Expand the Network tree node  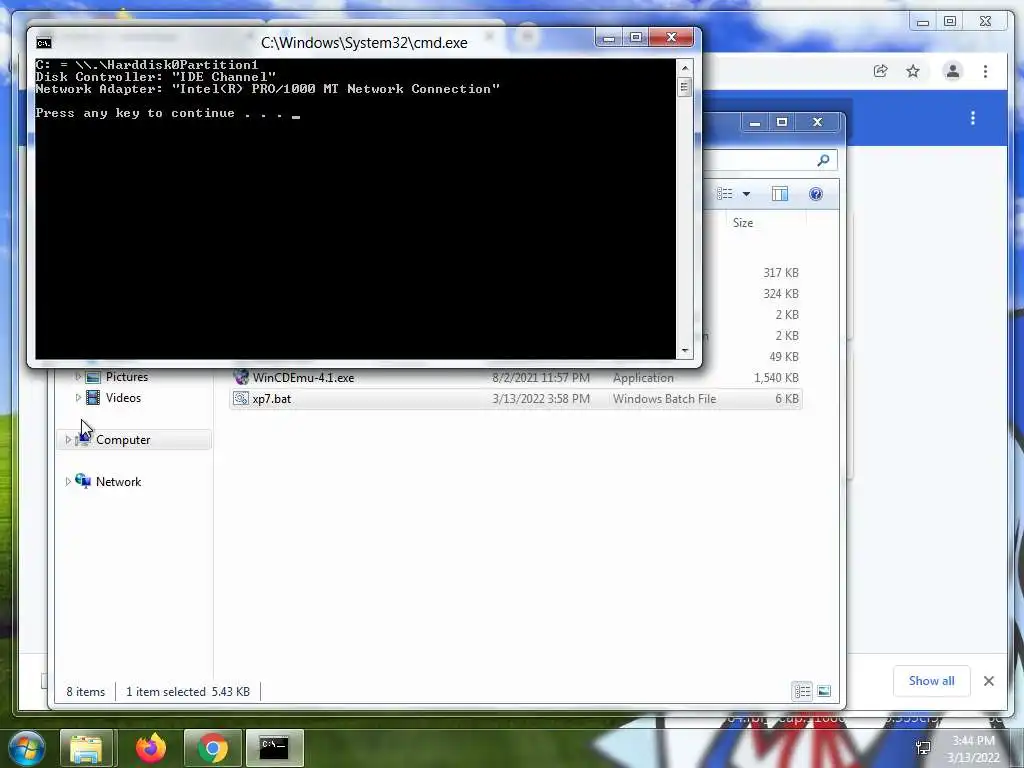[x=68, y=482]
